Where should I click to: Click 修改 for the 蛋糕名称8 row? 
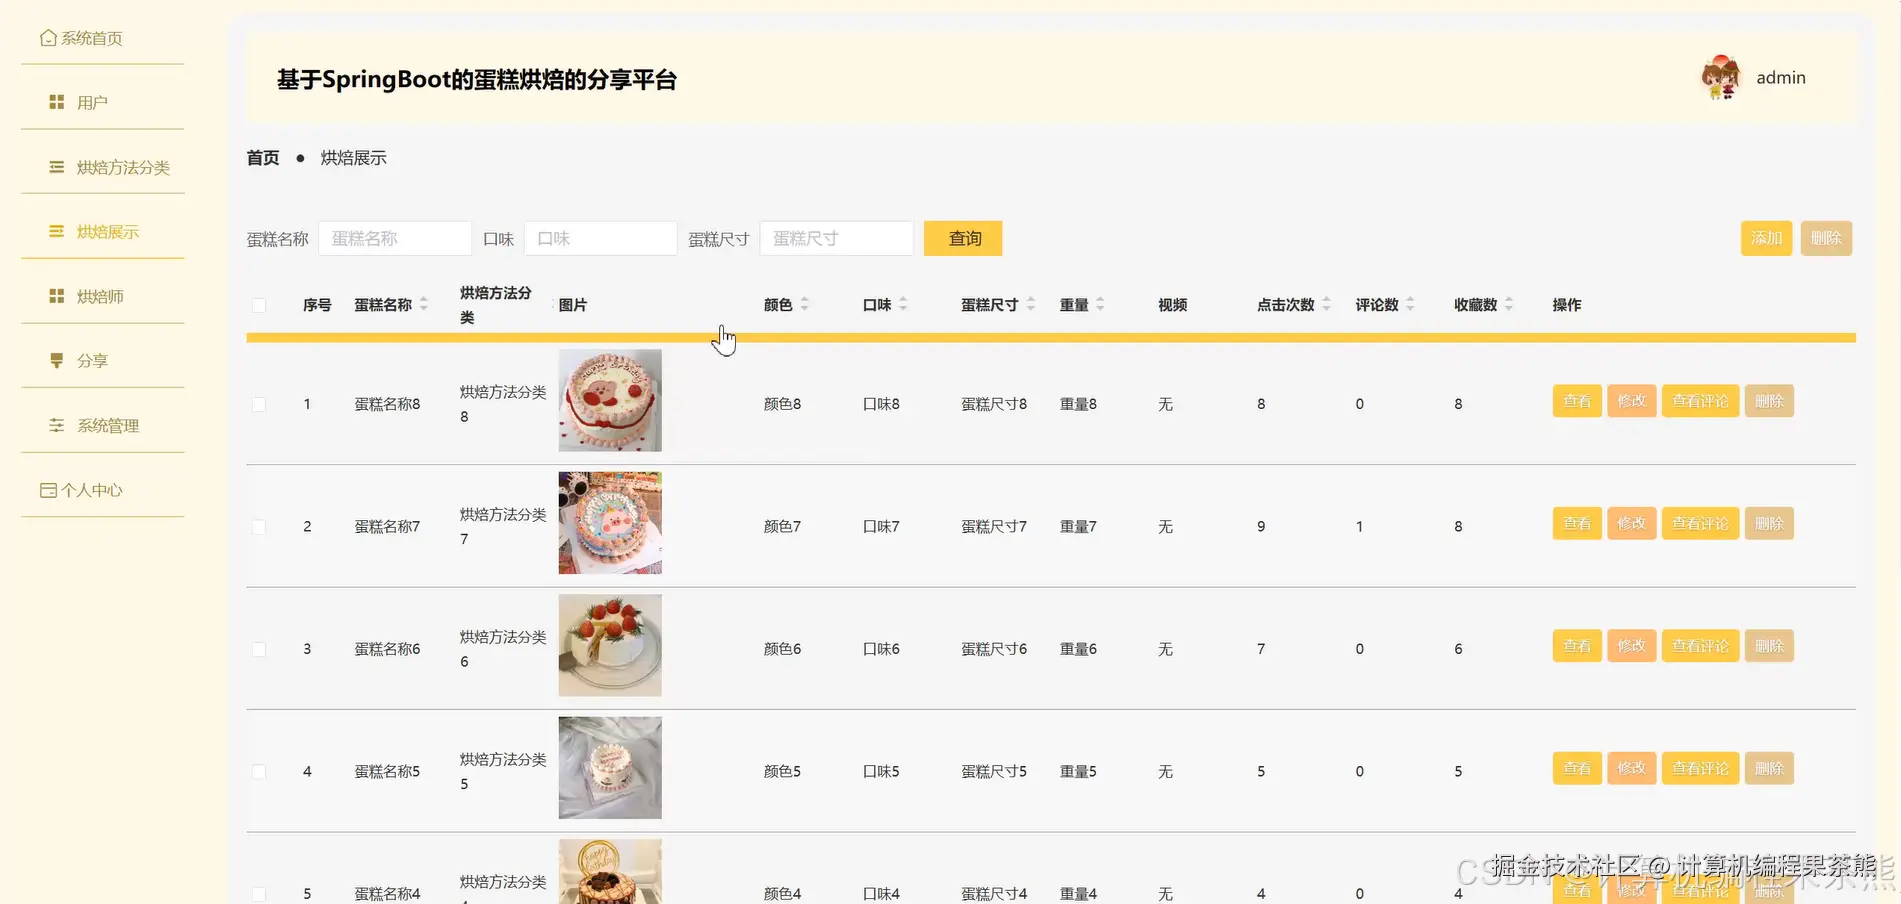(x=1632, y=401)
